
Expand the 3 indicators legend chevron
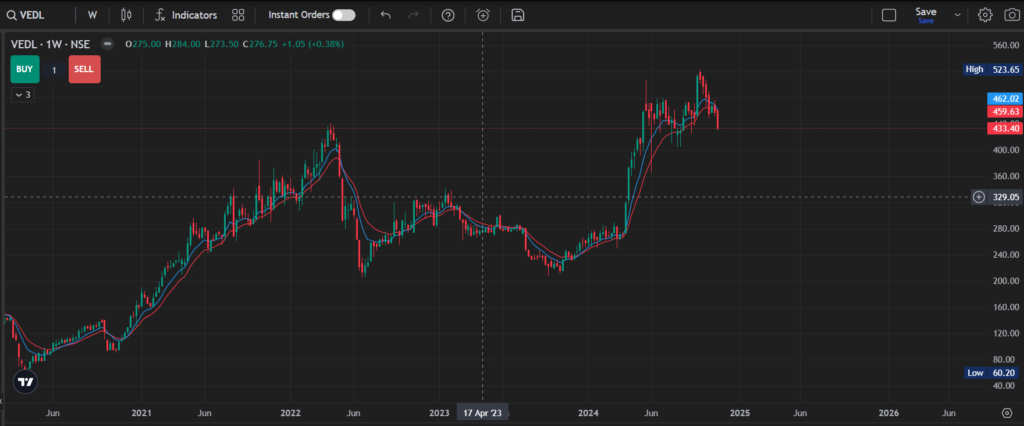click(x=22, y=95)
